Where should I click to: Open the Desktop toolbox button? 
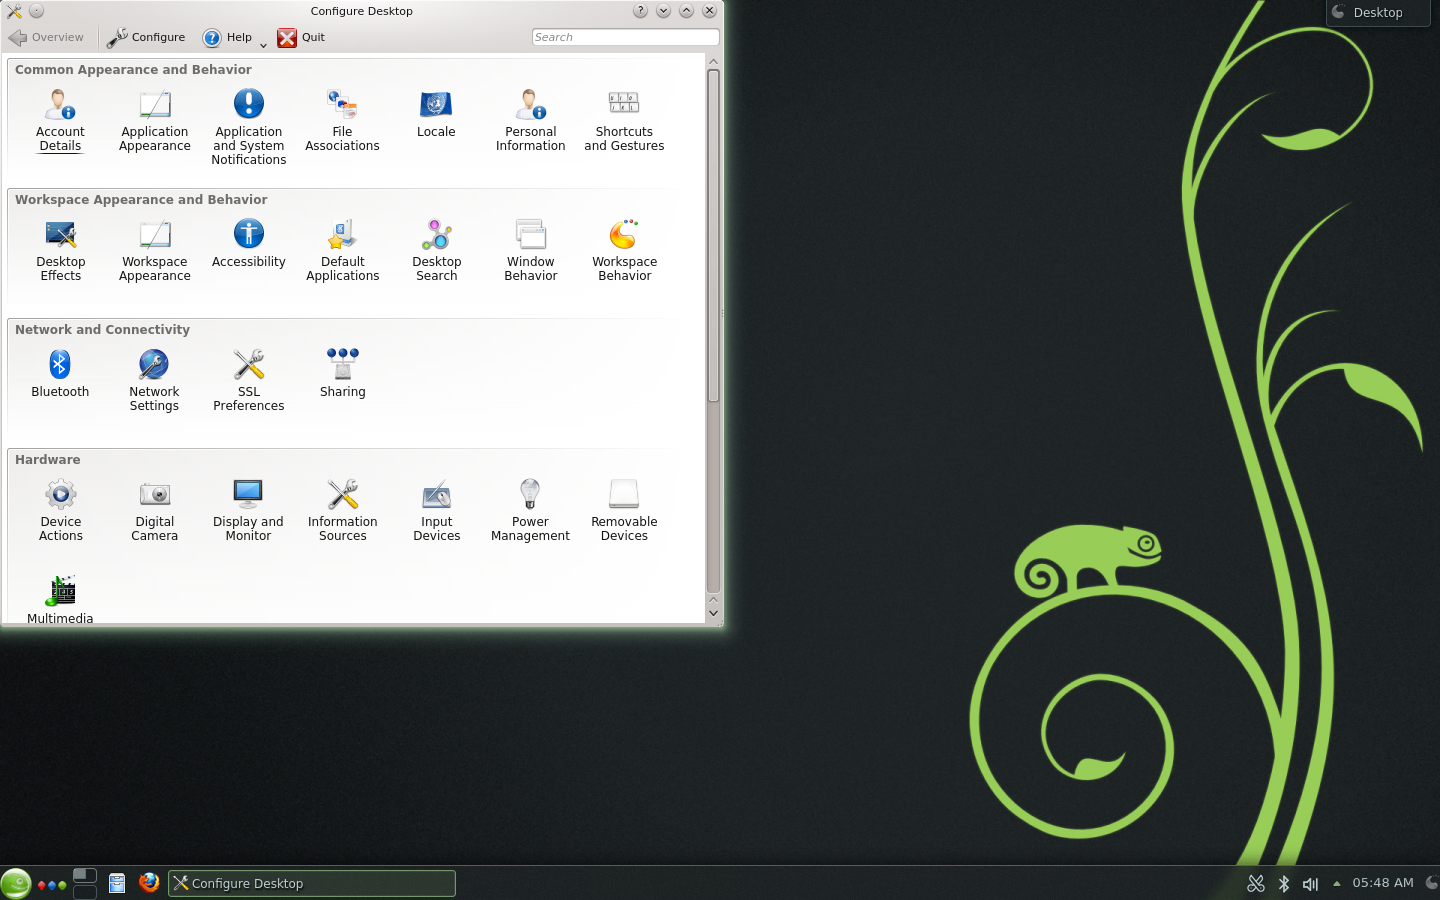pyautogui.click(x=1378, y=13)
